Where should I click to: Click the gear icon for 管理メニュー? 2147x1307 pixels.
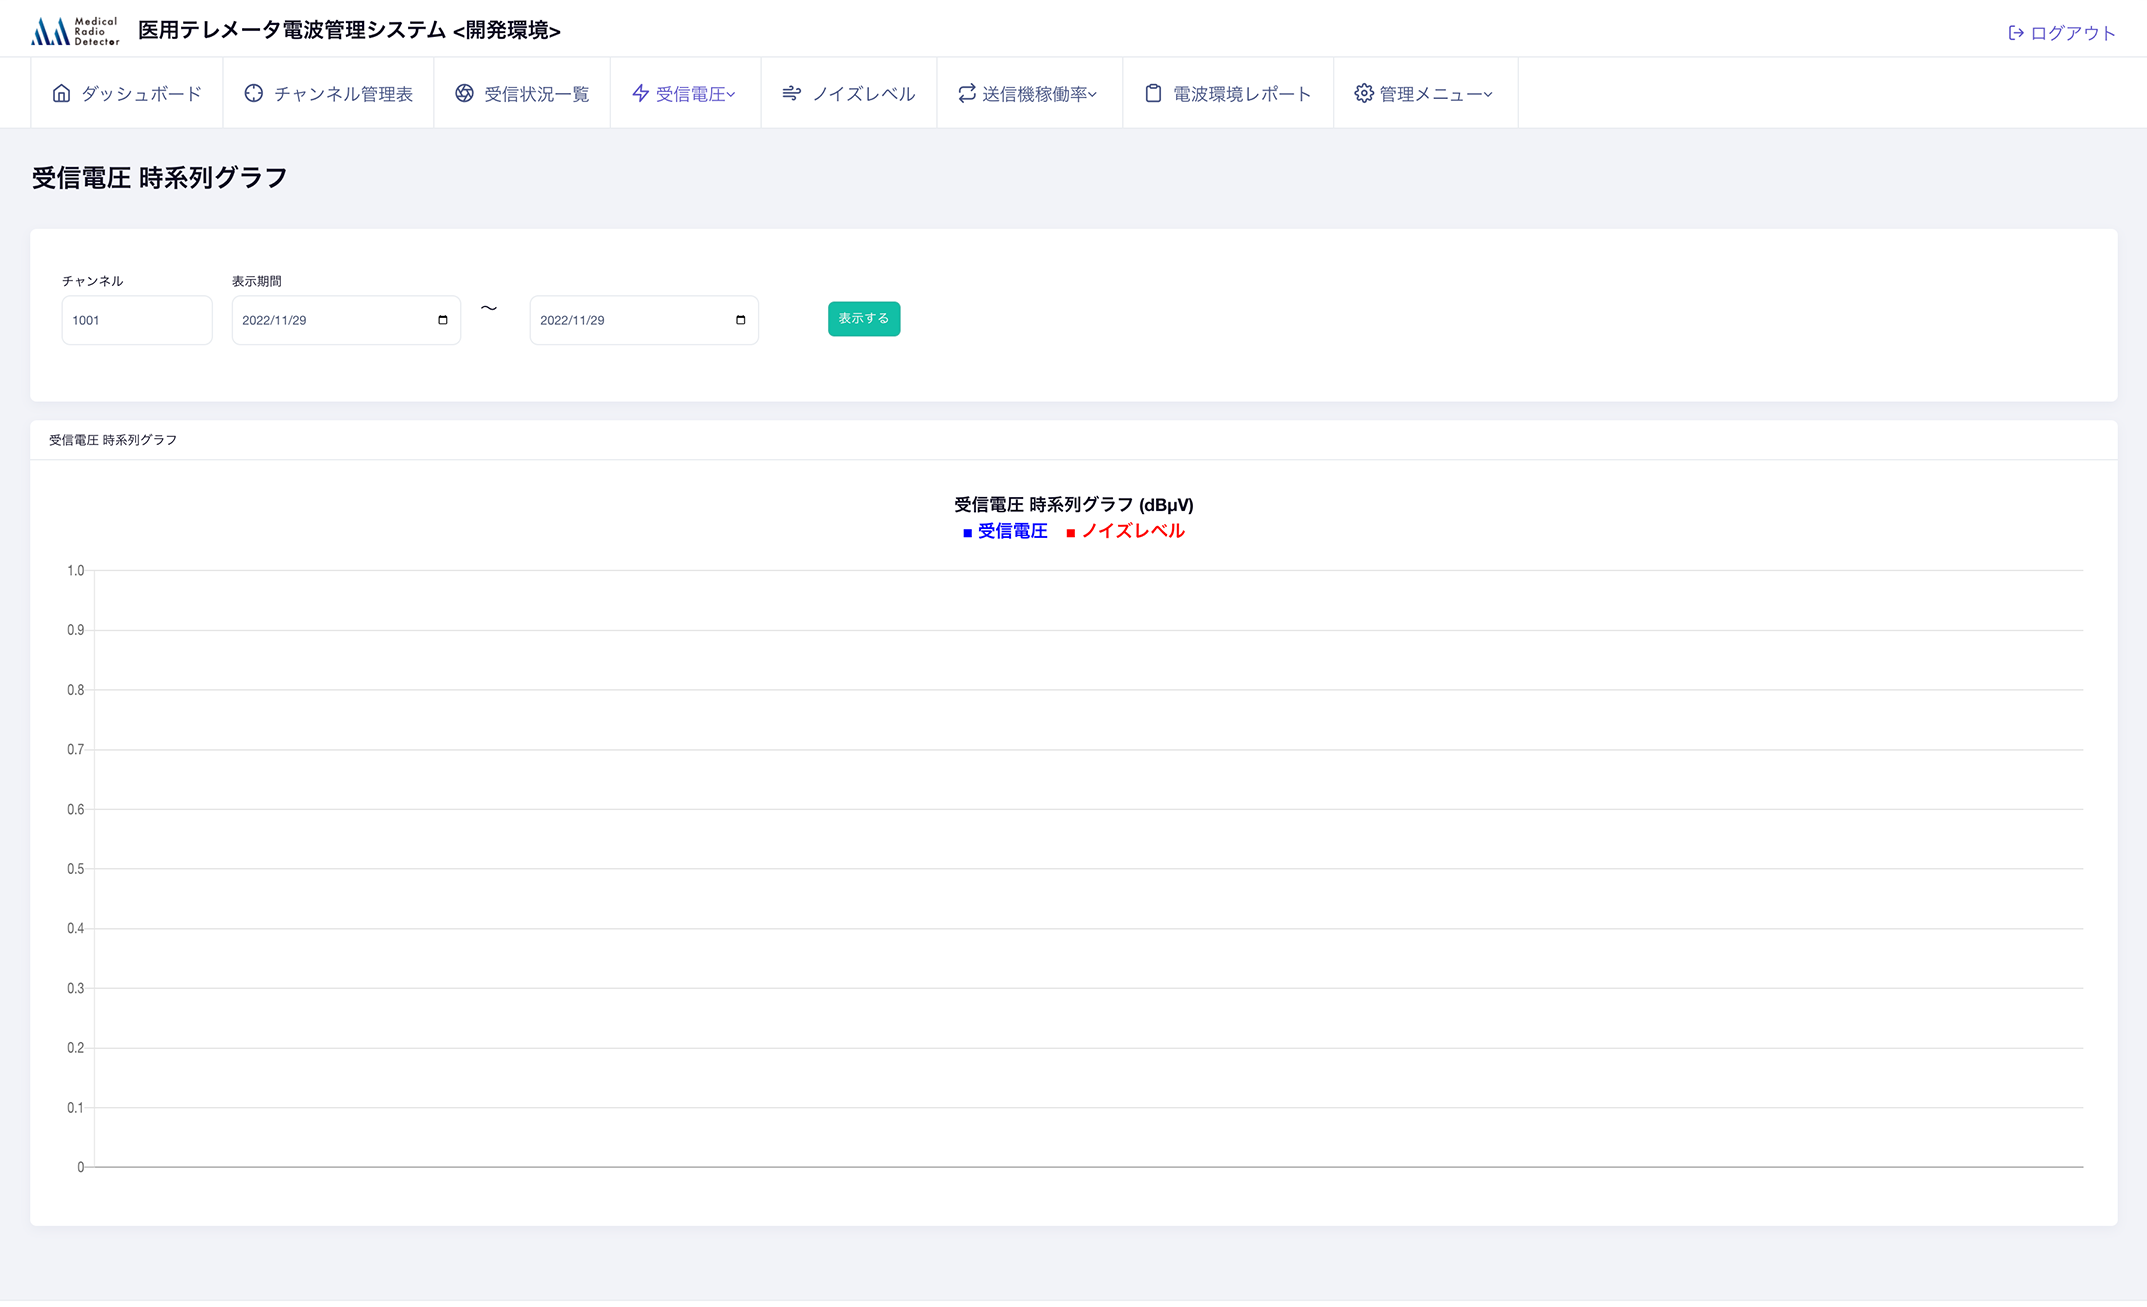[x=1364, y=93]
